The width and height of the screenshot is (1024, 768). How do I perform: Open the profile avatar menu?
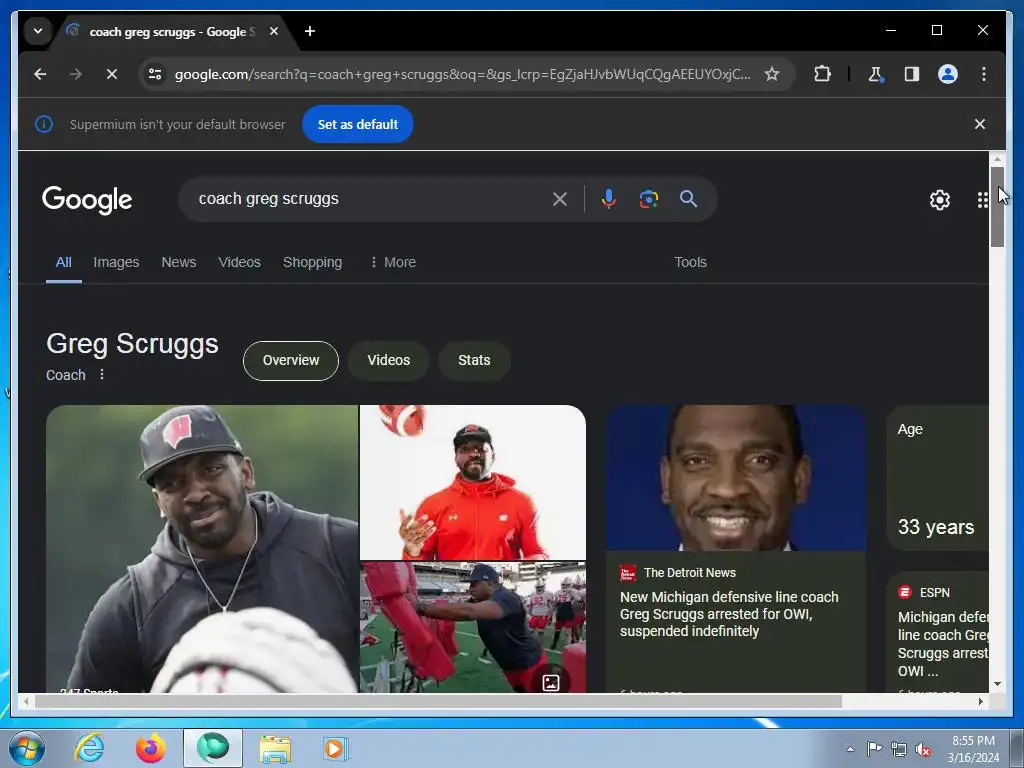(948, 74)
